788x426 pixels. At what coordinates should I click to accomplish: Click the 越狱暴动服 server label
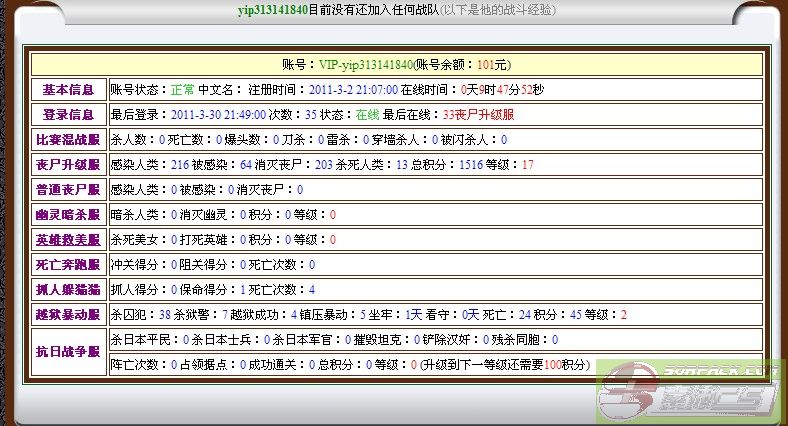click(x=68, y=314)
